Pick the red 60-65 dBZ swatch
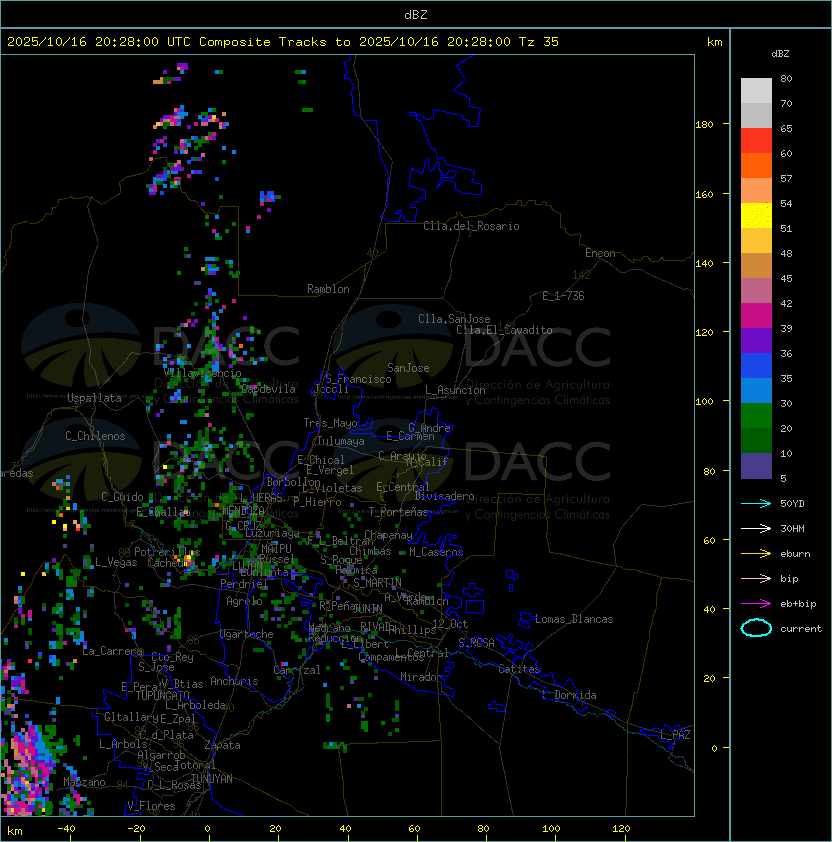 756,141
